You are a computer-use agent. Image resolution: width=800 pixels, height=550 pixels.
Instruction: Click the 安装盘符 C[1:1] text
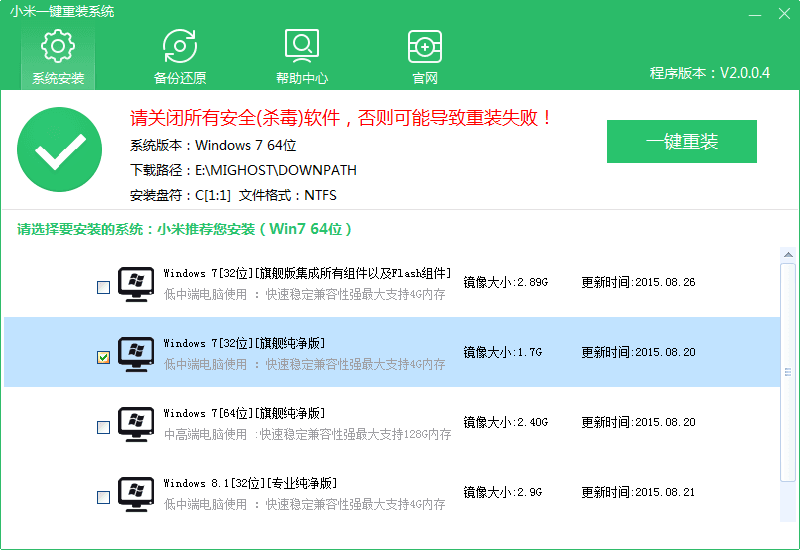tap(180, 195)
